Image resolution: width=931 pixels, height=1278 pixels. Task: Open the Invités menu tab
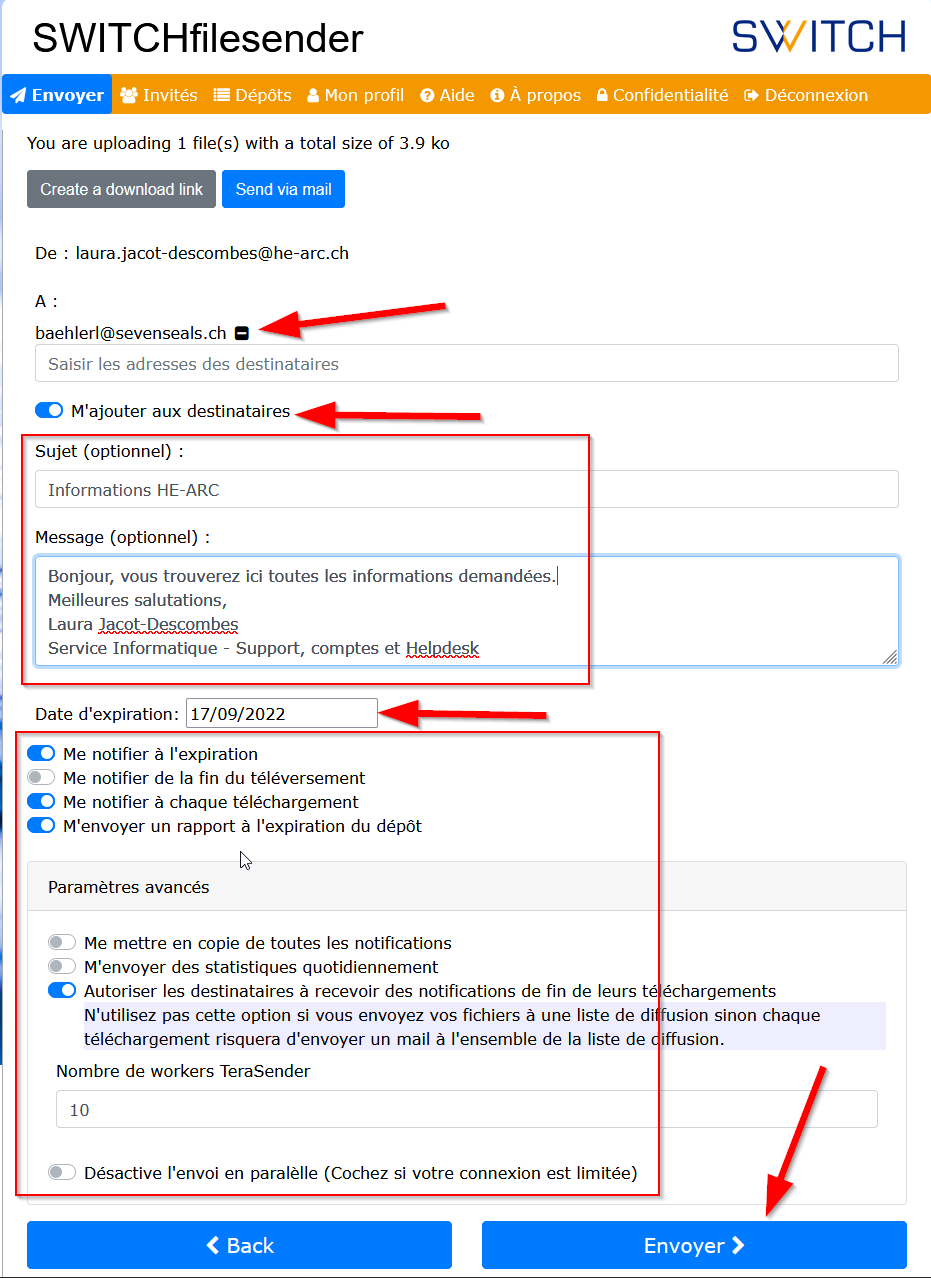(159, 96)
